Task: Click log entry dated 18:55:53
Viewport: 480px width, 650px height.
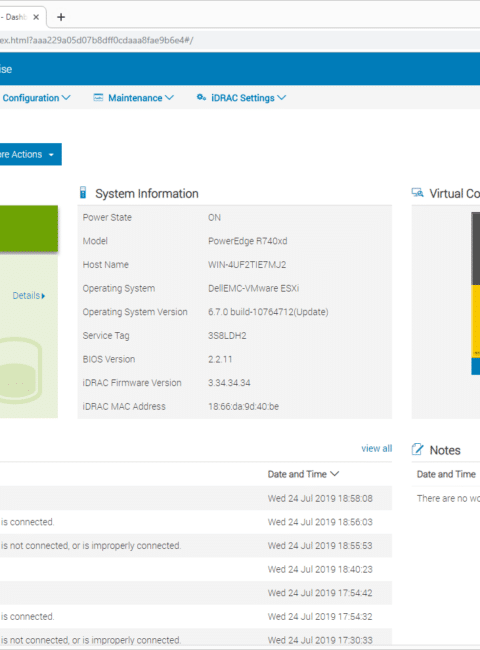Action: click(x=196, y=546)
